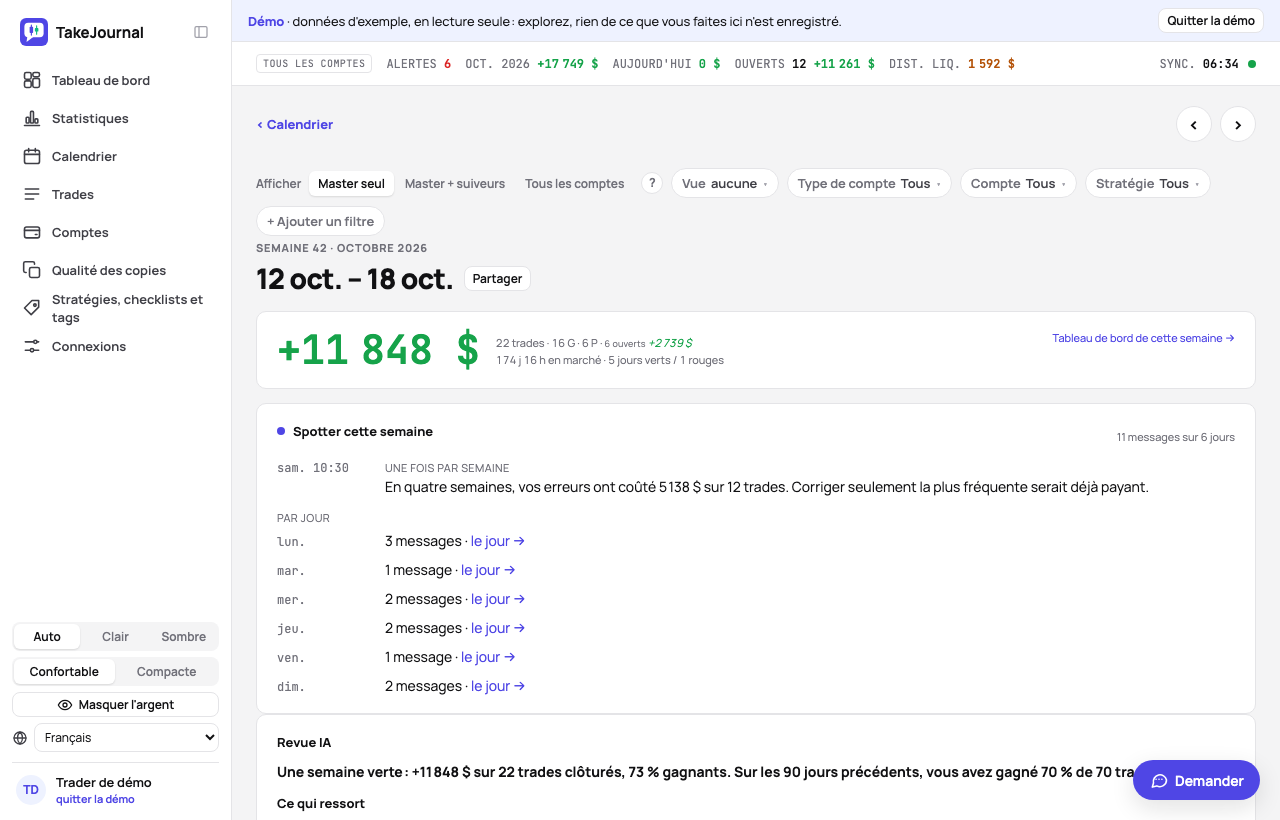The height and width of the screenshot is (820, 1280).
Task: Open the Compte filter dropdown
Action: point(1018,184)
